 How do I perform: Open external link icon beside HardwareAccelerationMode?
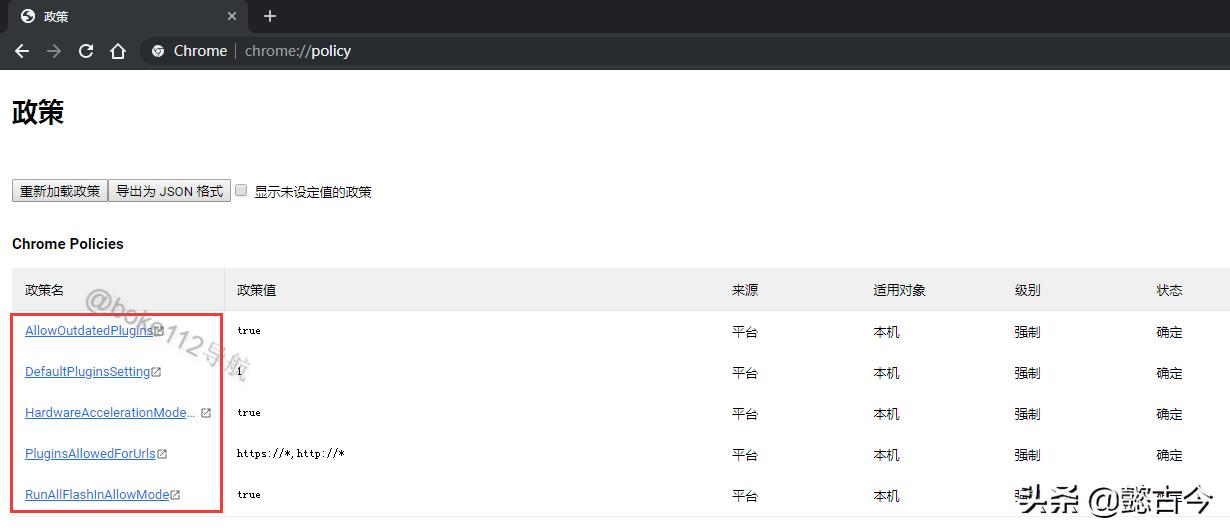pos(206,413)
